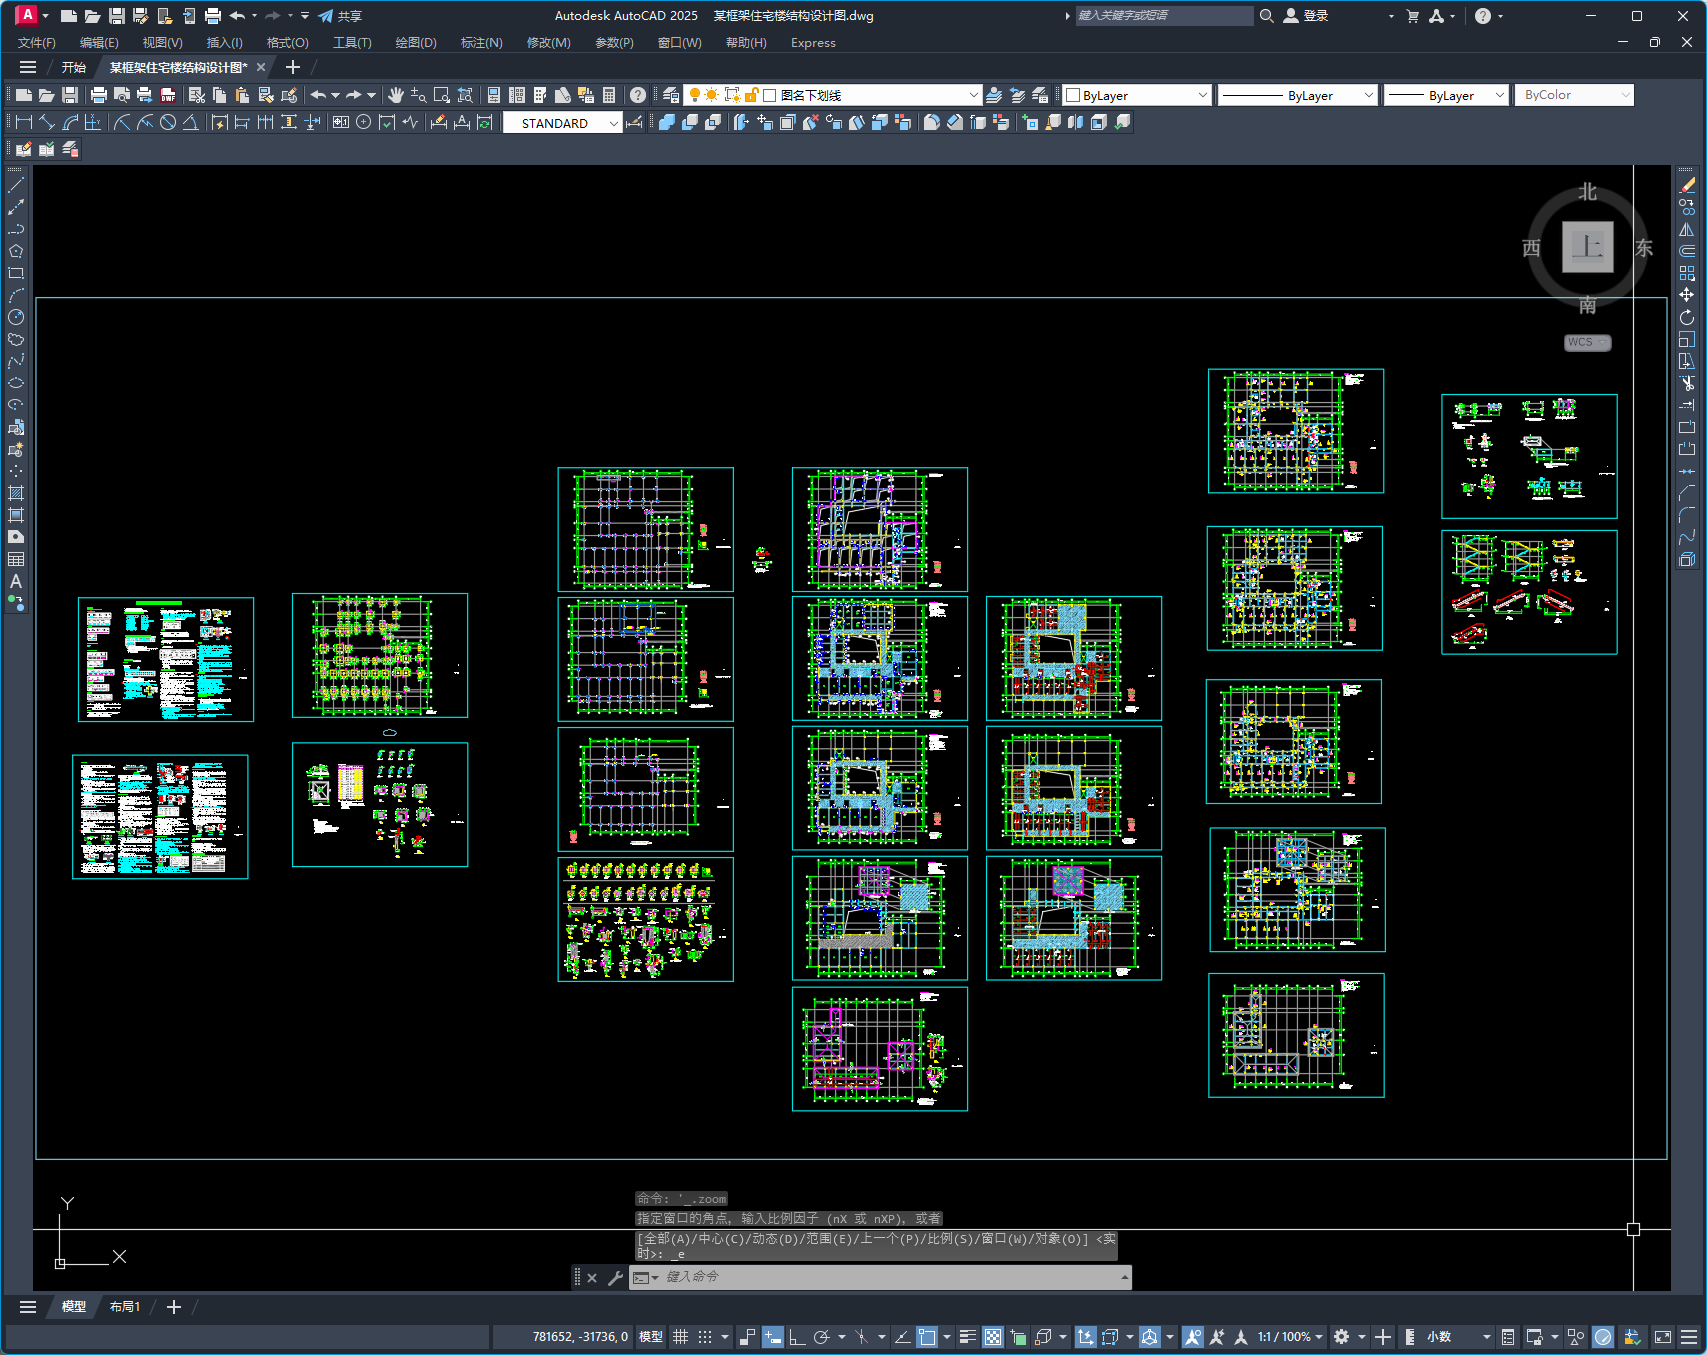Select the Multiline Text A tool
The image size is (1707, 1355).
[x=16, y=581]
